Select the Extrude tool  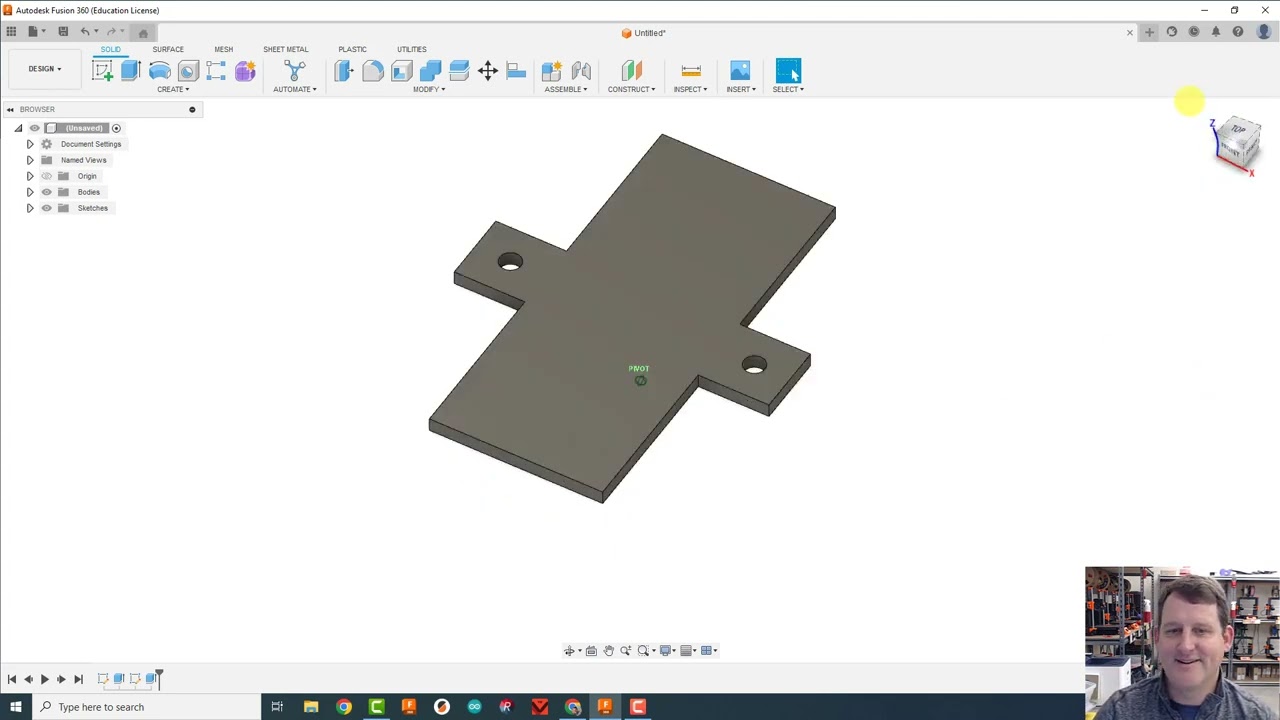point(130,70)
